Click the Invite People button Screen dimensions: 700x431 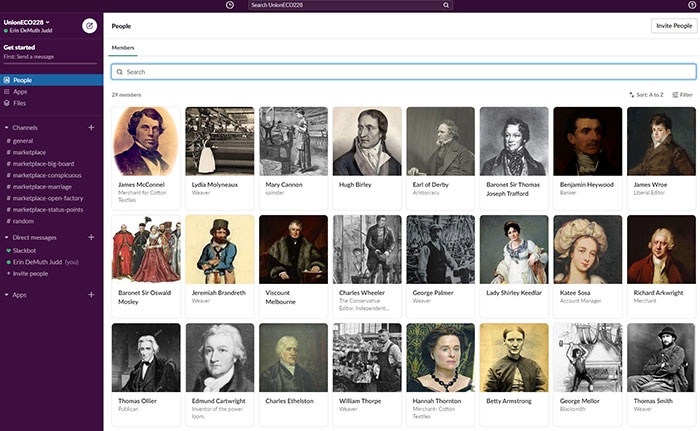(674, 26)
